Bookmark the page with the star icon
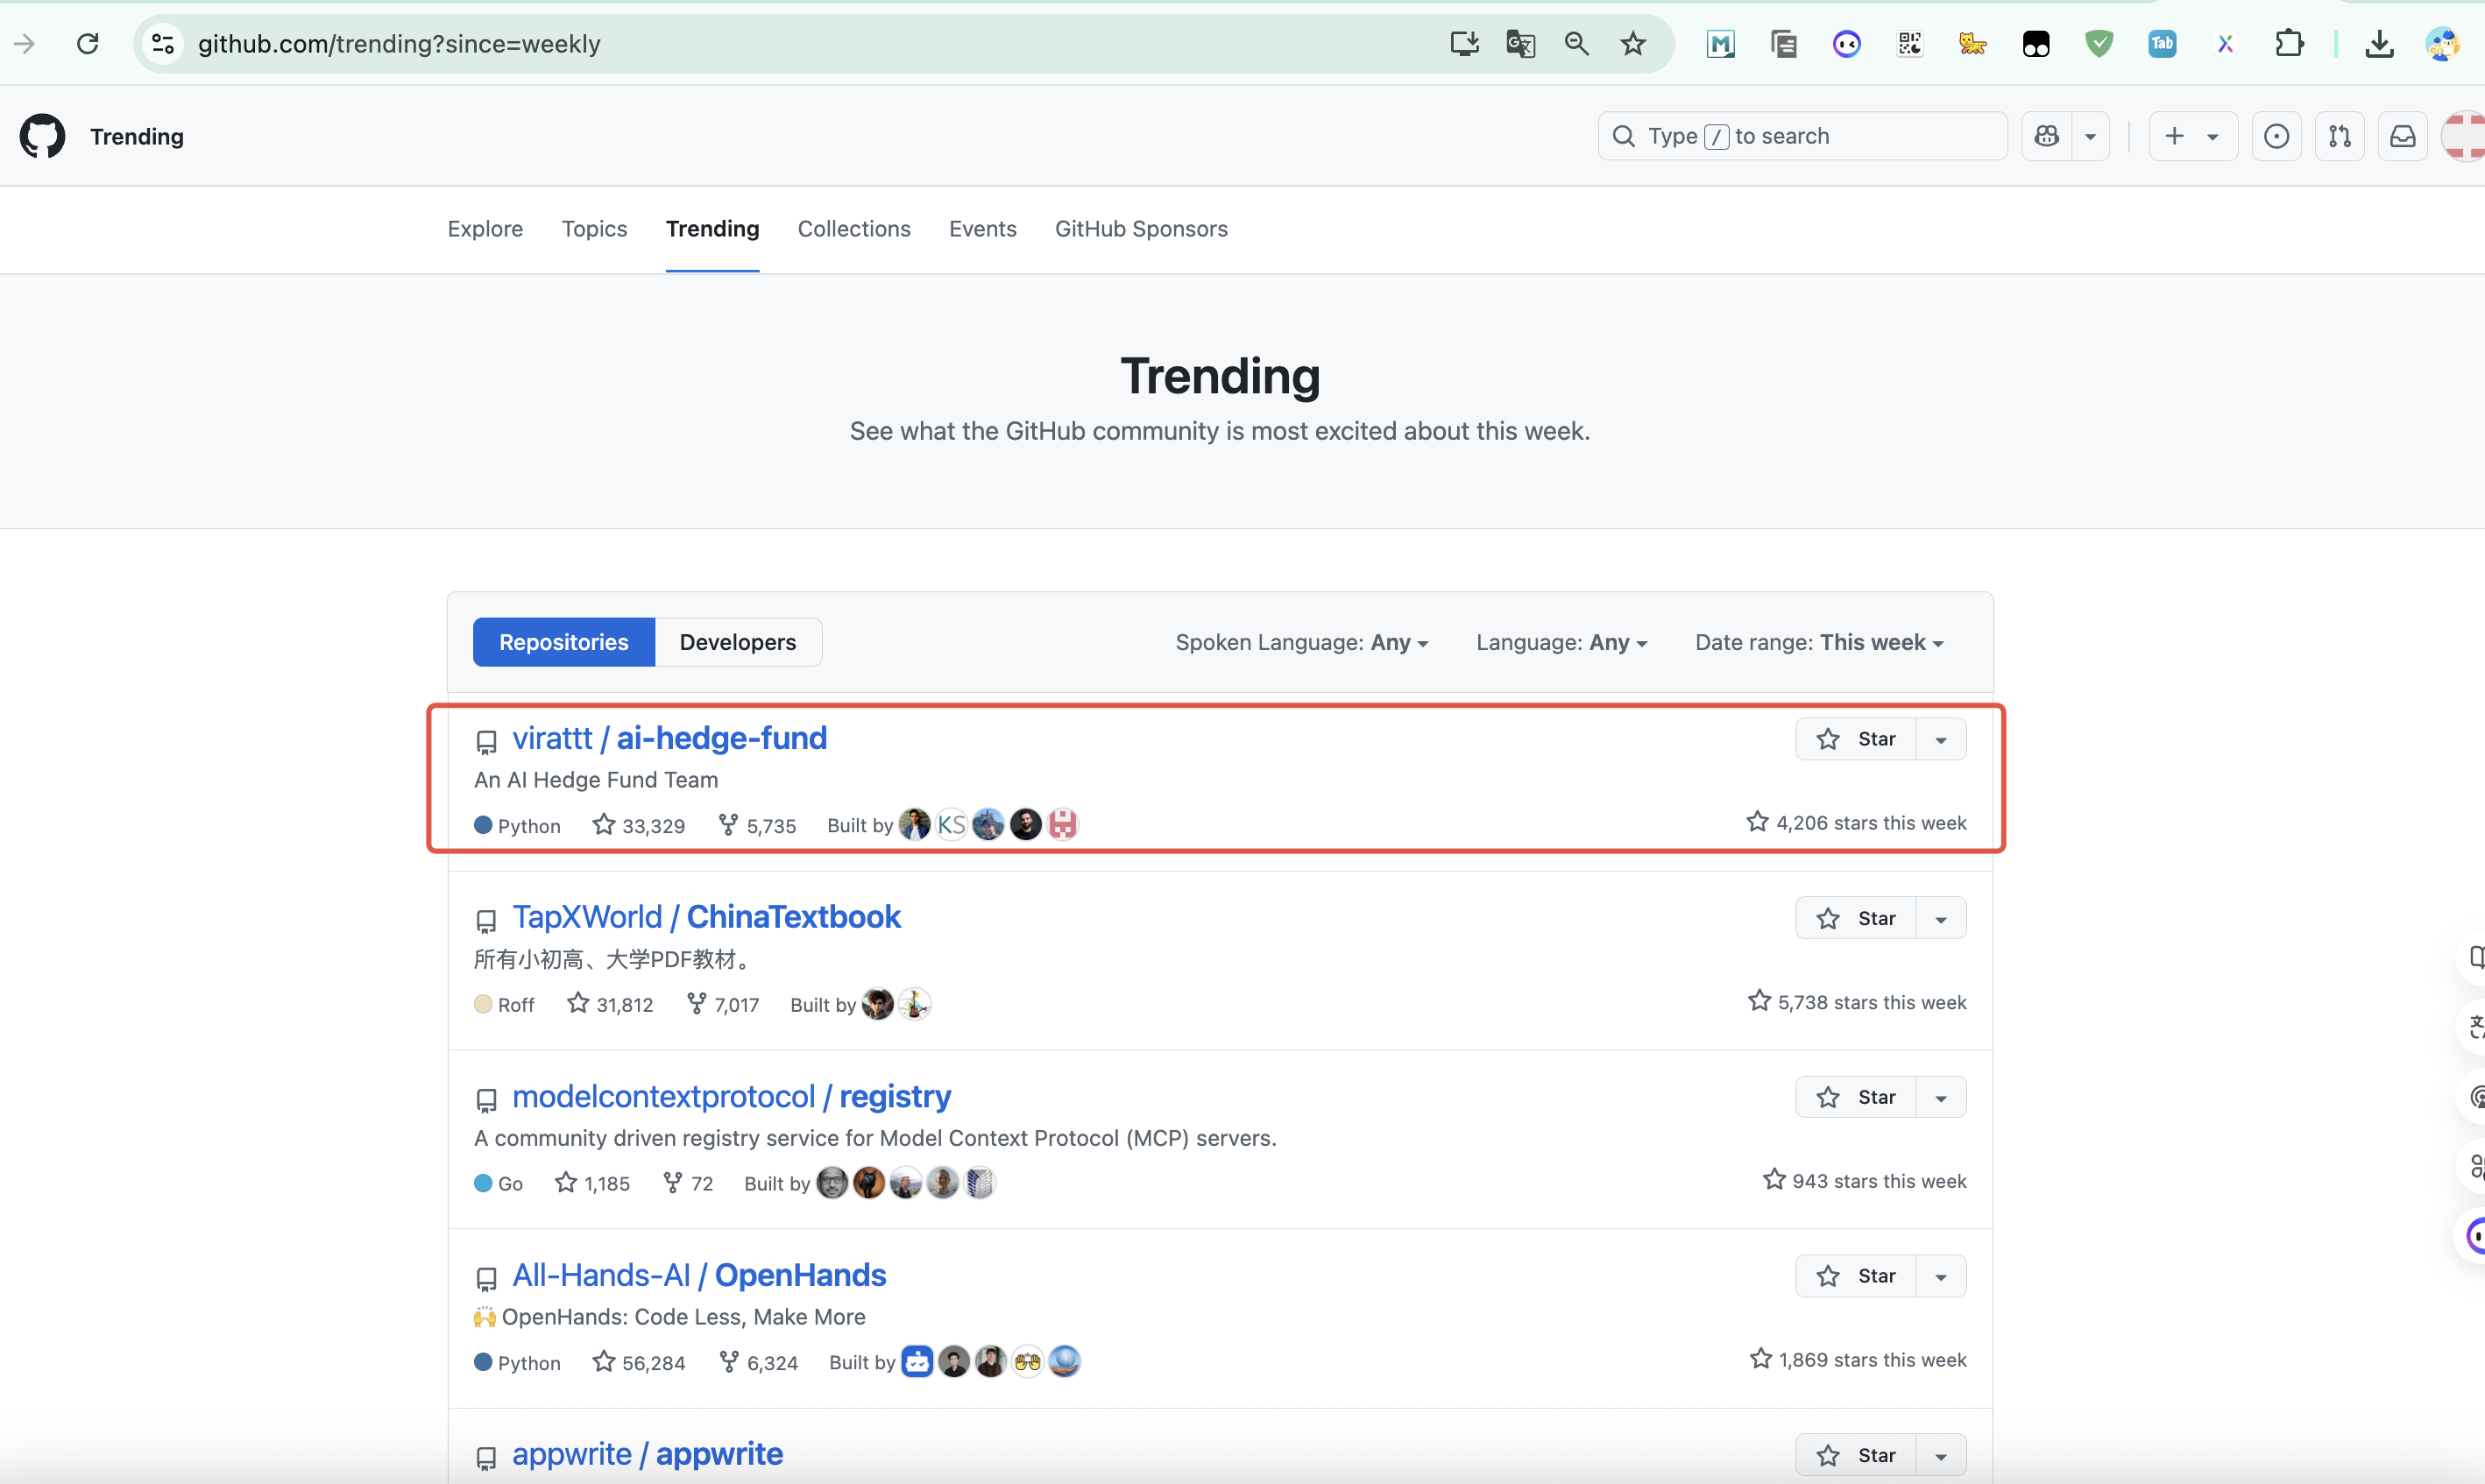This screenshot has width=2485, height=1484. [1632, 43]
